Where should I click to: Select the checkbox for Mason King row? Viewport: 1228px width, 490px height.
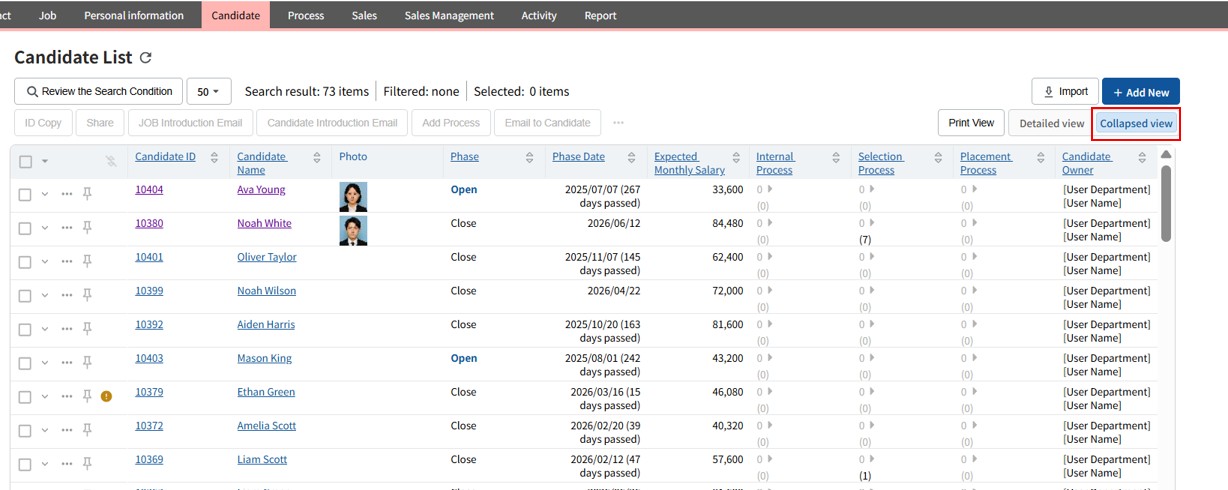[x=26, y=363]
